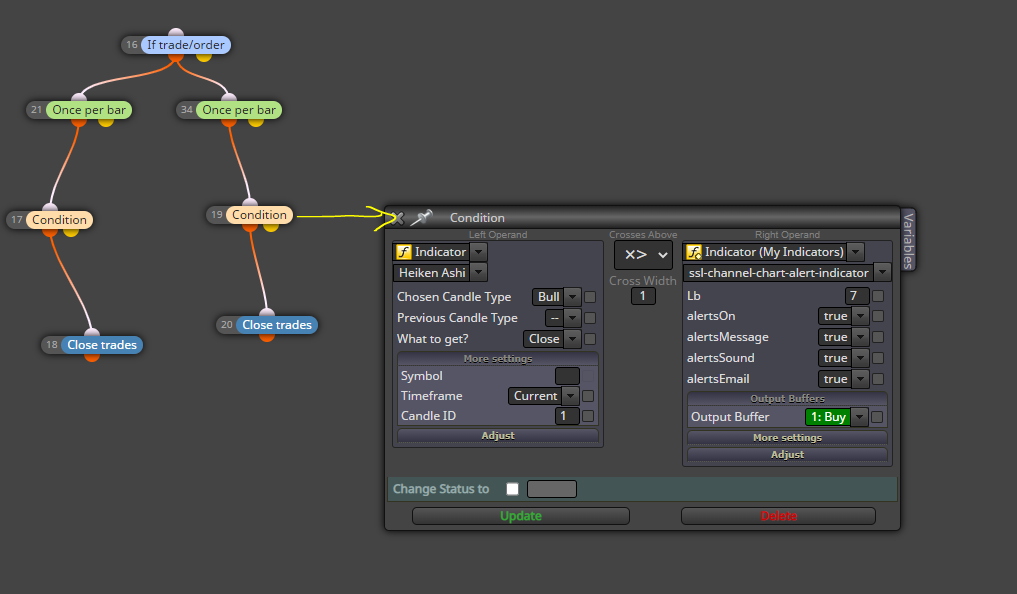Click the My Indicators function icon
This screenshot has width=1017, height=594.
coord(694,252)
